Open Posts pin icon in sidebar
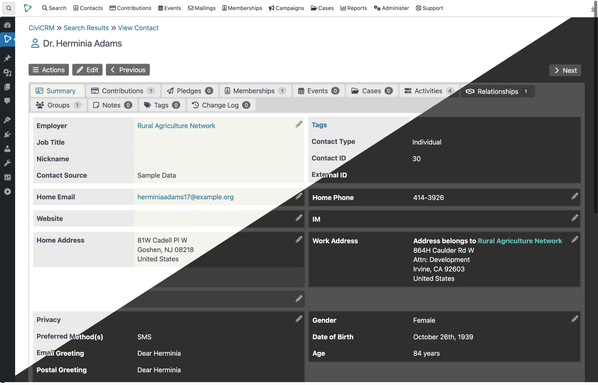Image resolution: width=598 pixels, height=385 pixels. [x=7, y=58]
